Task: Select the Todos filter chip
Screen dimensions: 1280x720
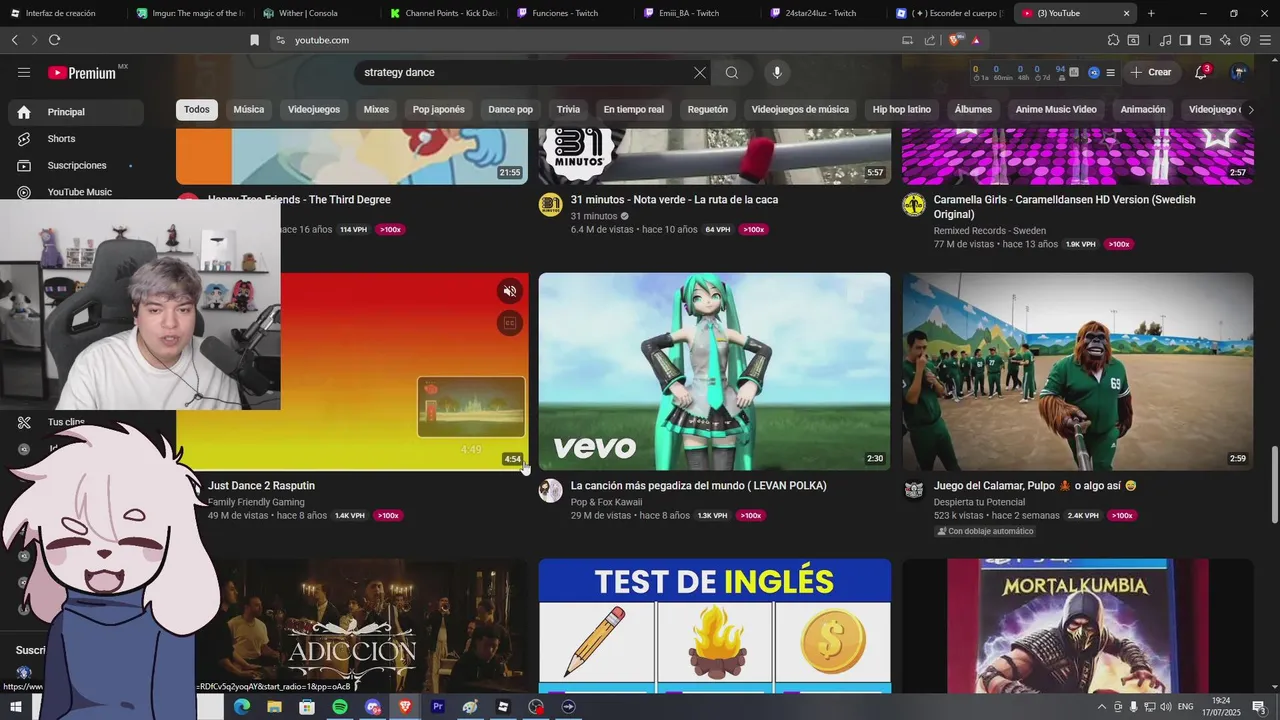Action: point(197,109)
